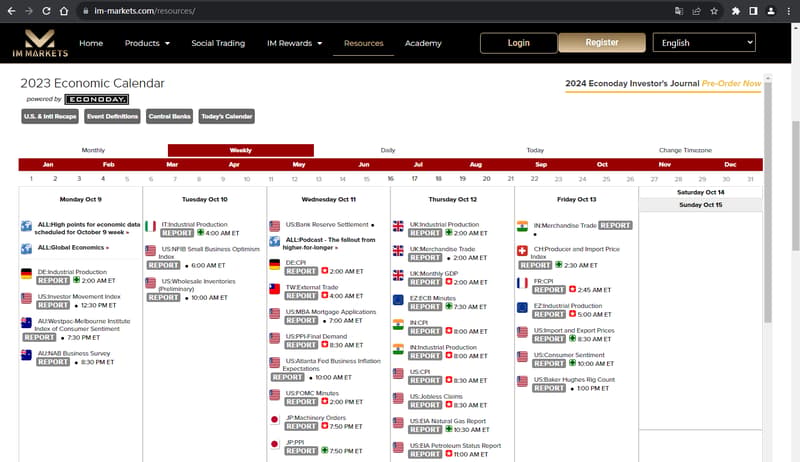The image size is (800, 462).
Task: Click the Italian flag beside IT:Industrial Production
Action: point(150,226)
